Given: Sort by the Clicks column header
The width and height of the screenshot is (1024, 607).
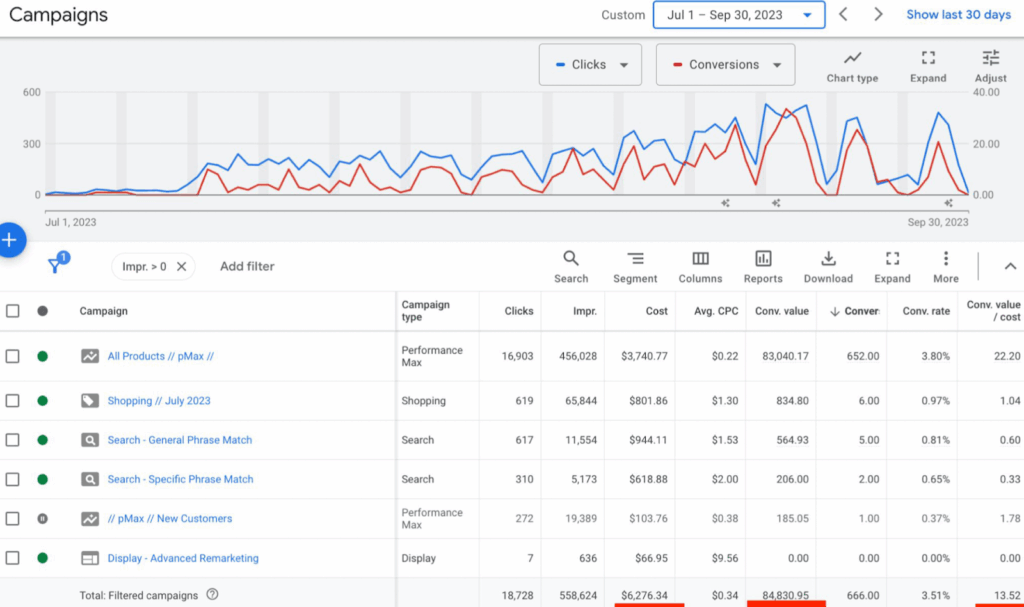Looking at the screenshot, I should (x=519, y=311).
